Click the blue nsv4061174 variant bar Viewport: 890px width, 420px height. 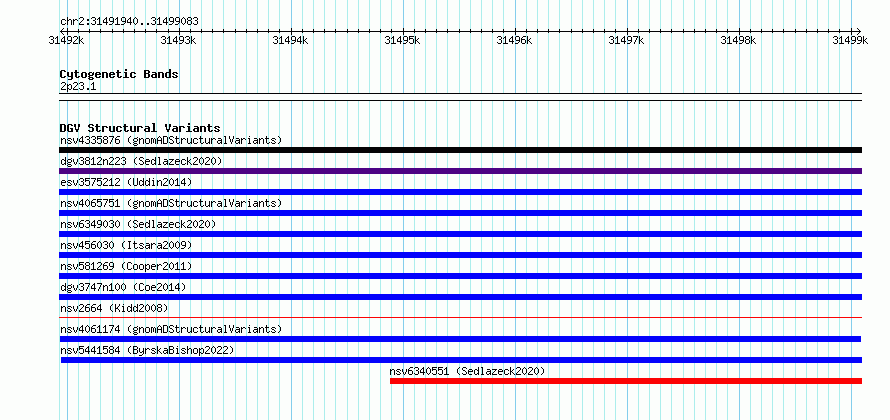460,339
